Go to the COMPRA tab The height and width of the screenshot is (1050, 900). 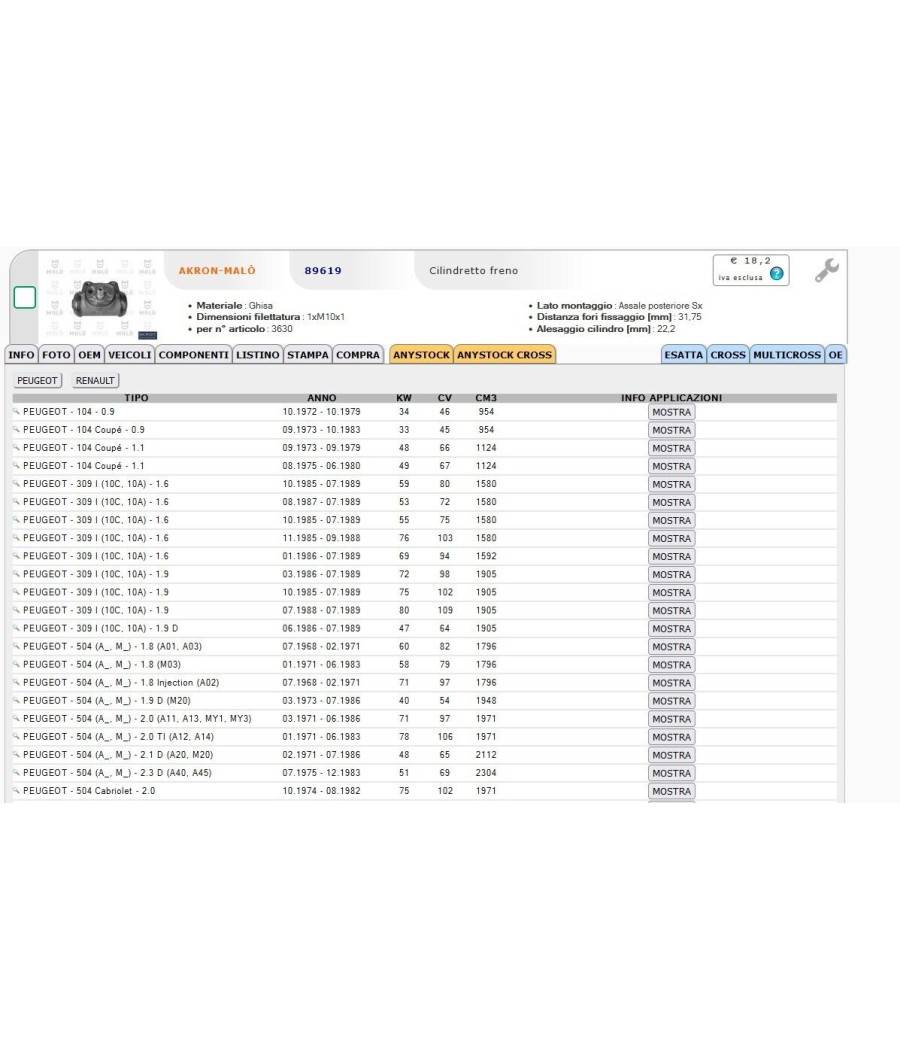(x=358, y=355)
